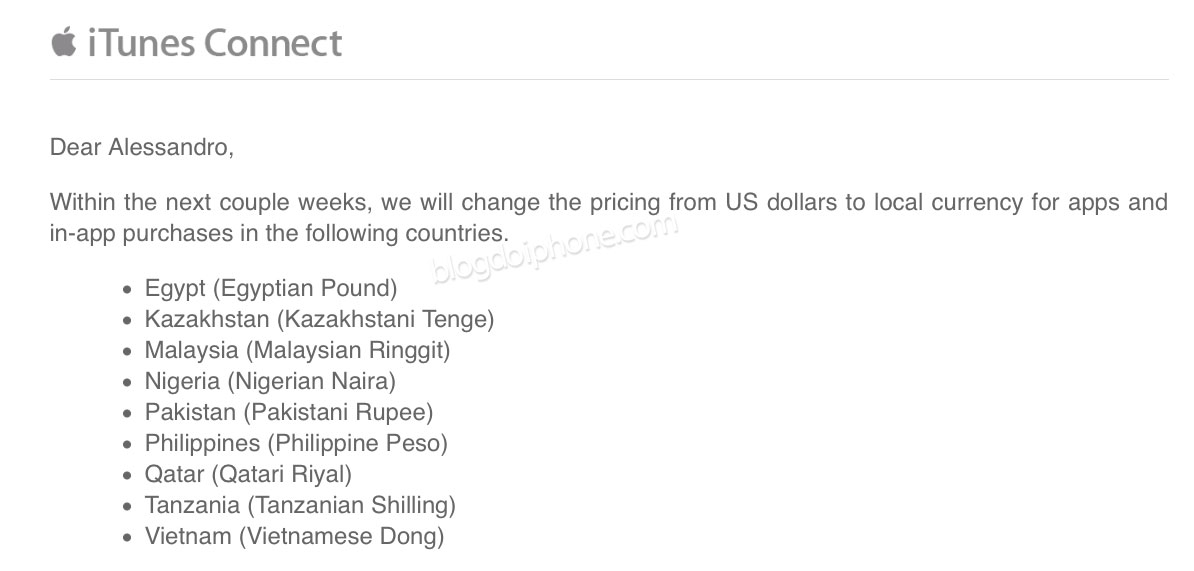
Task: Click the Apple logo icon
Action: [64, 41]
